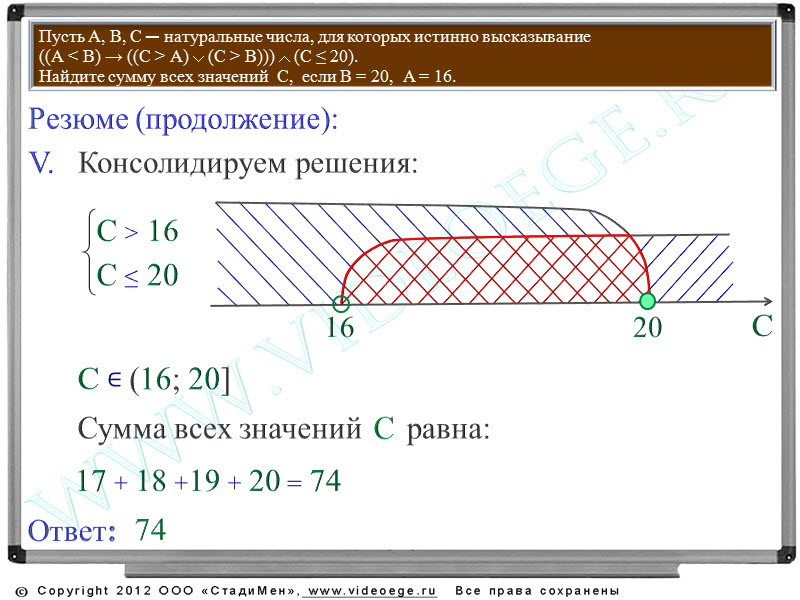The width and height of the screenshot is (800, 600).
Task: Click the text 'Все права сохранены'
Action: coord(537,591)
